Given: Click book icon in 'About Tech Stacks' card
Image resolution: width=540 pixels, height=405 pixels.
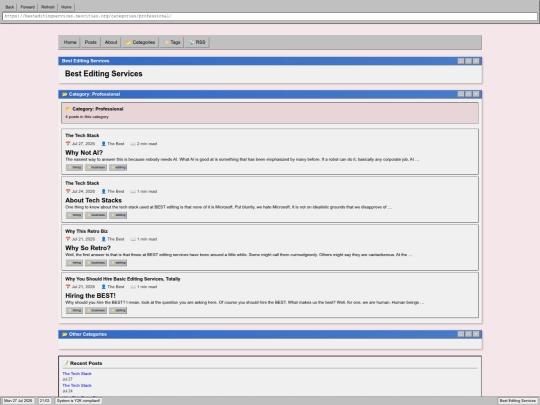Looking at the screenshot, I should point(133,191).
